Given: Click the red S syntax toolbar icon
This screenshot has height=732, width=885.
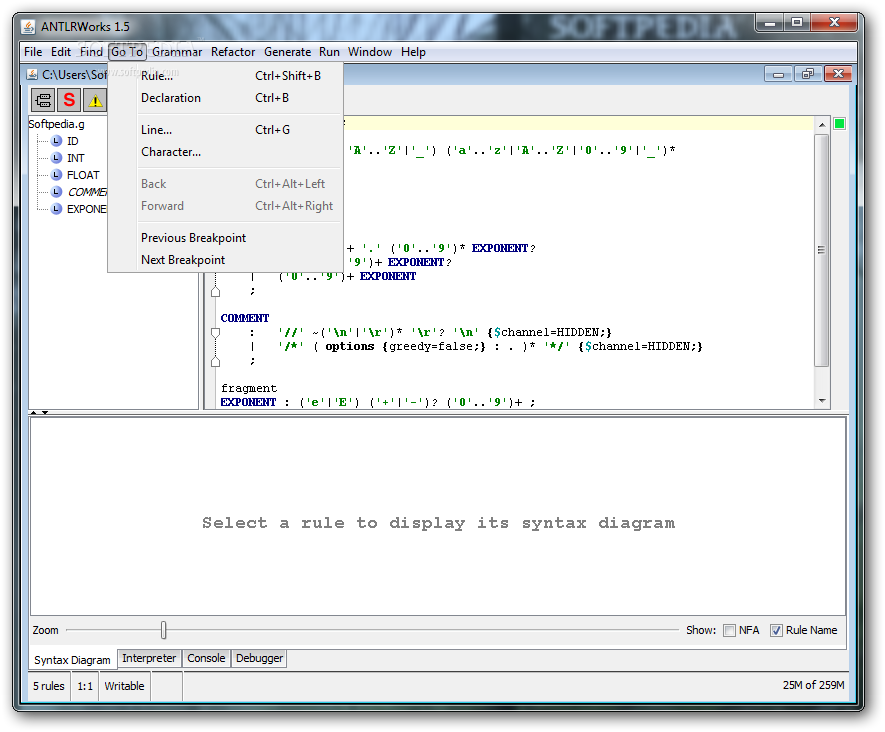Looking at the screenshot, I should pyautogui.click(x=69, y=100).
